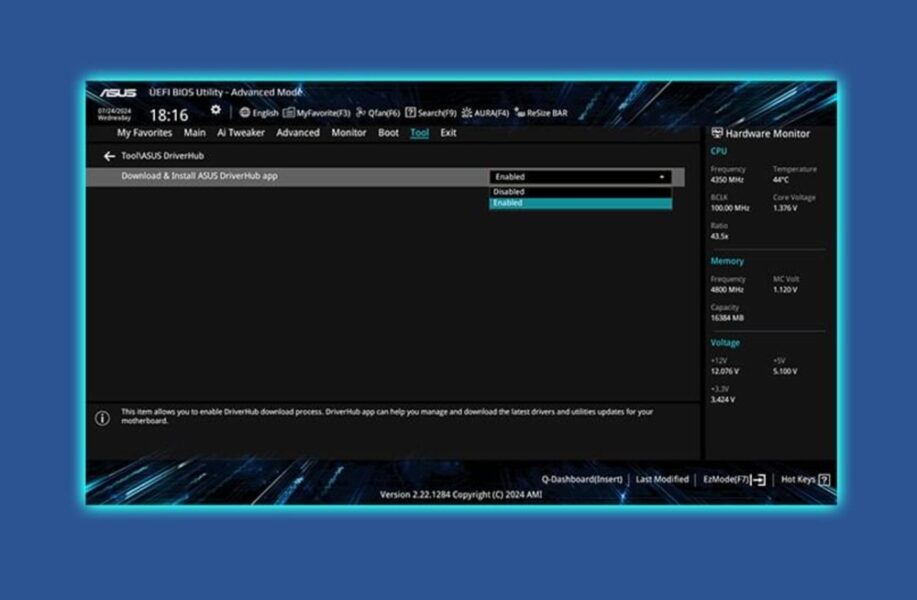
Task: Click the Version 2.22.1284 copyright text
Action: pyautogui.click(x=461, y=495)
